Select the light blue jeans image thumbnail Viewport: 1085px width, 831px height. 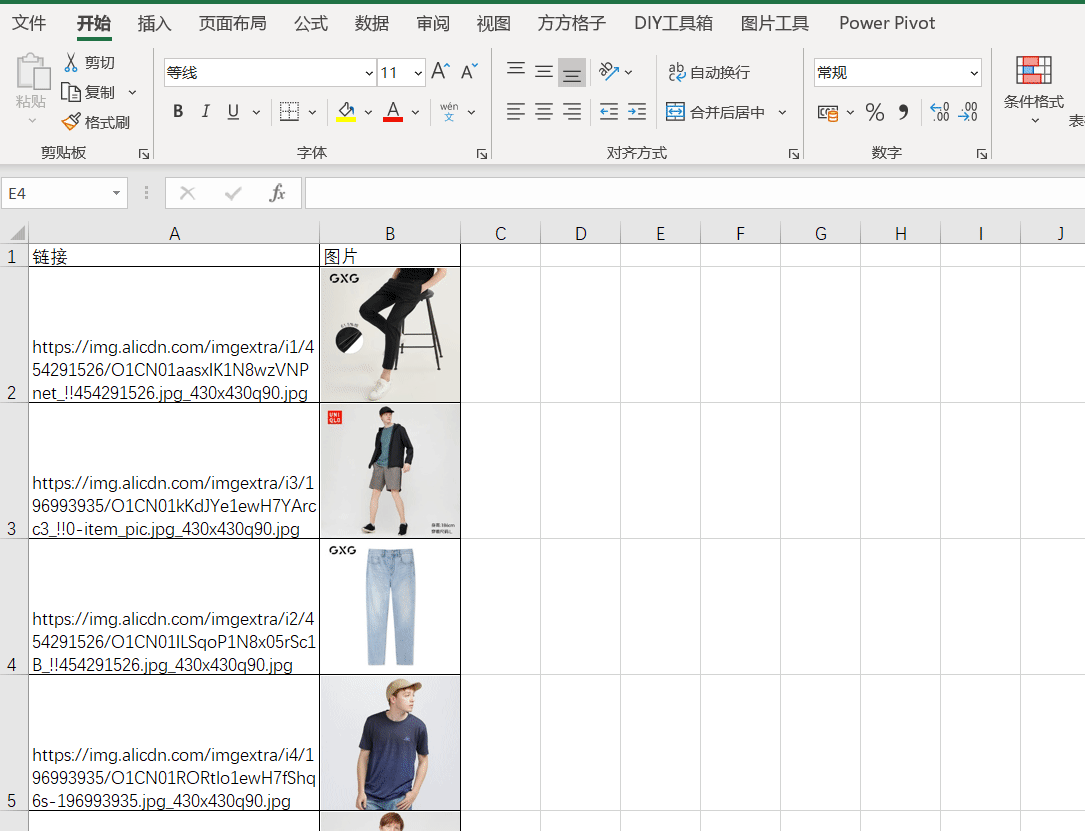[390, 607]
